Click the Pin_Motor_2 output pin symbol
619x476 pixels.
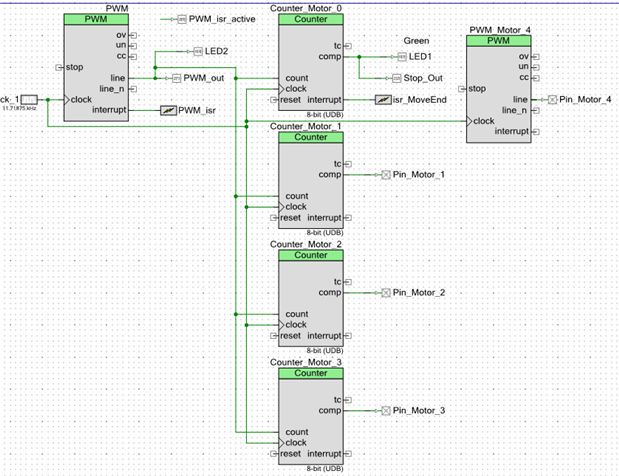coord(386,293)
